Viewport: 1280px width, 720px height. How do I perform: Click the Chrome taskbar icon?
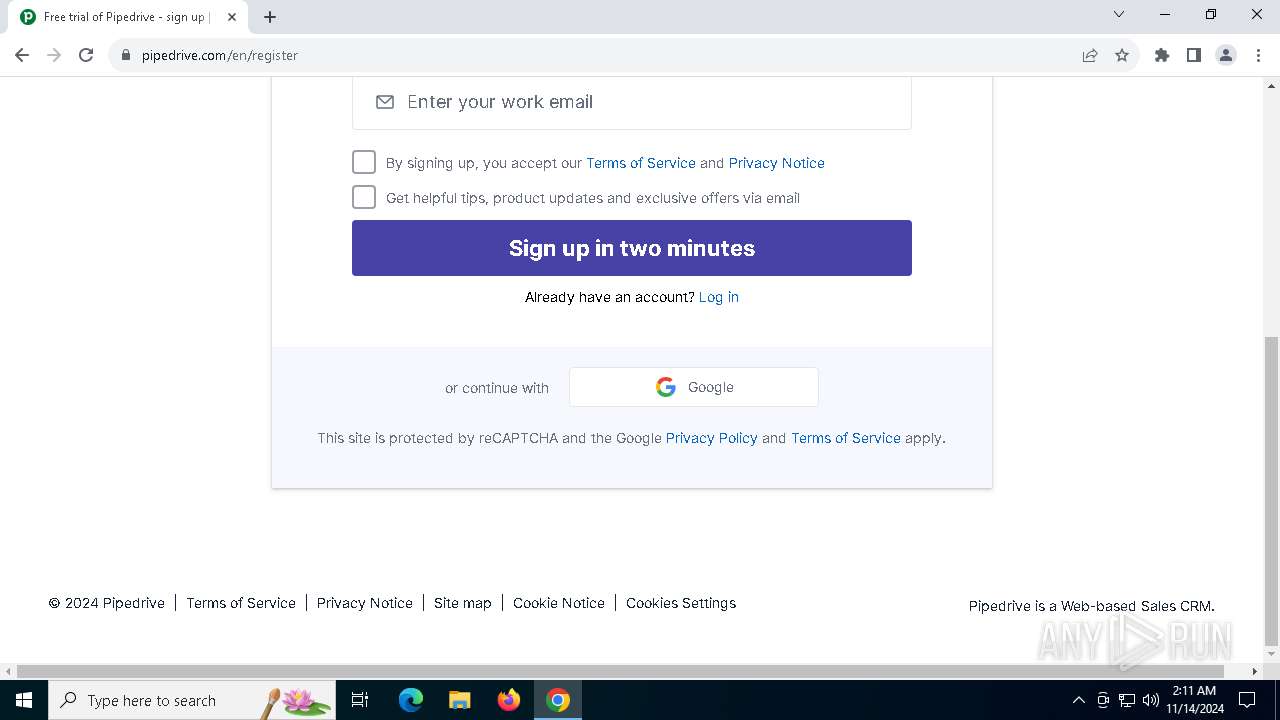[x=558, y=700]
